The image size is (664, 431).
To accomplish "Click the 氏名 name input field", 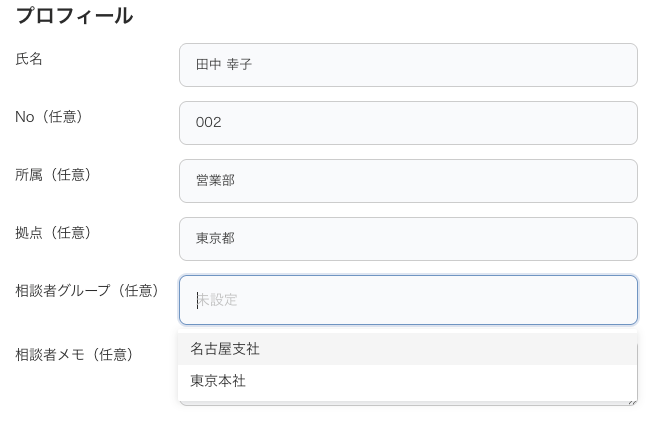I will click(x=408, y=65).
